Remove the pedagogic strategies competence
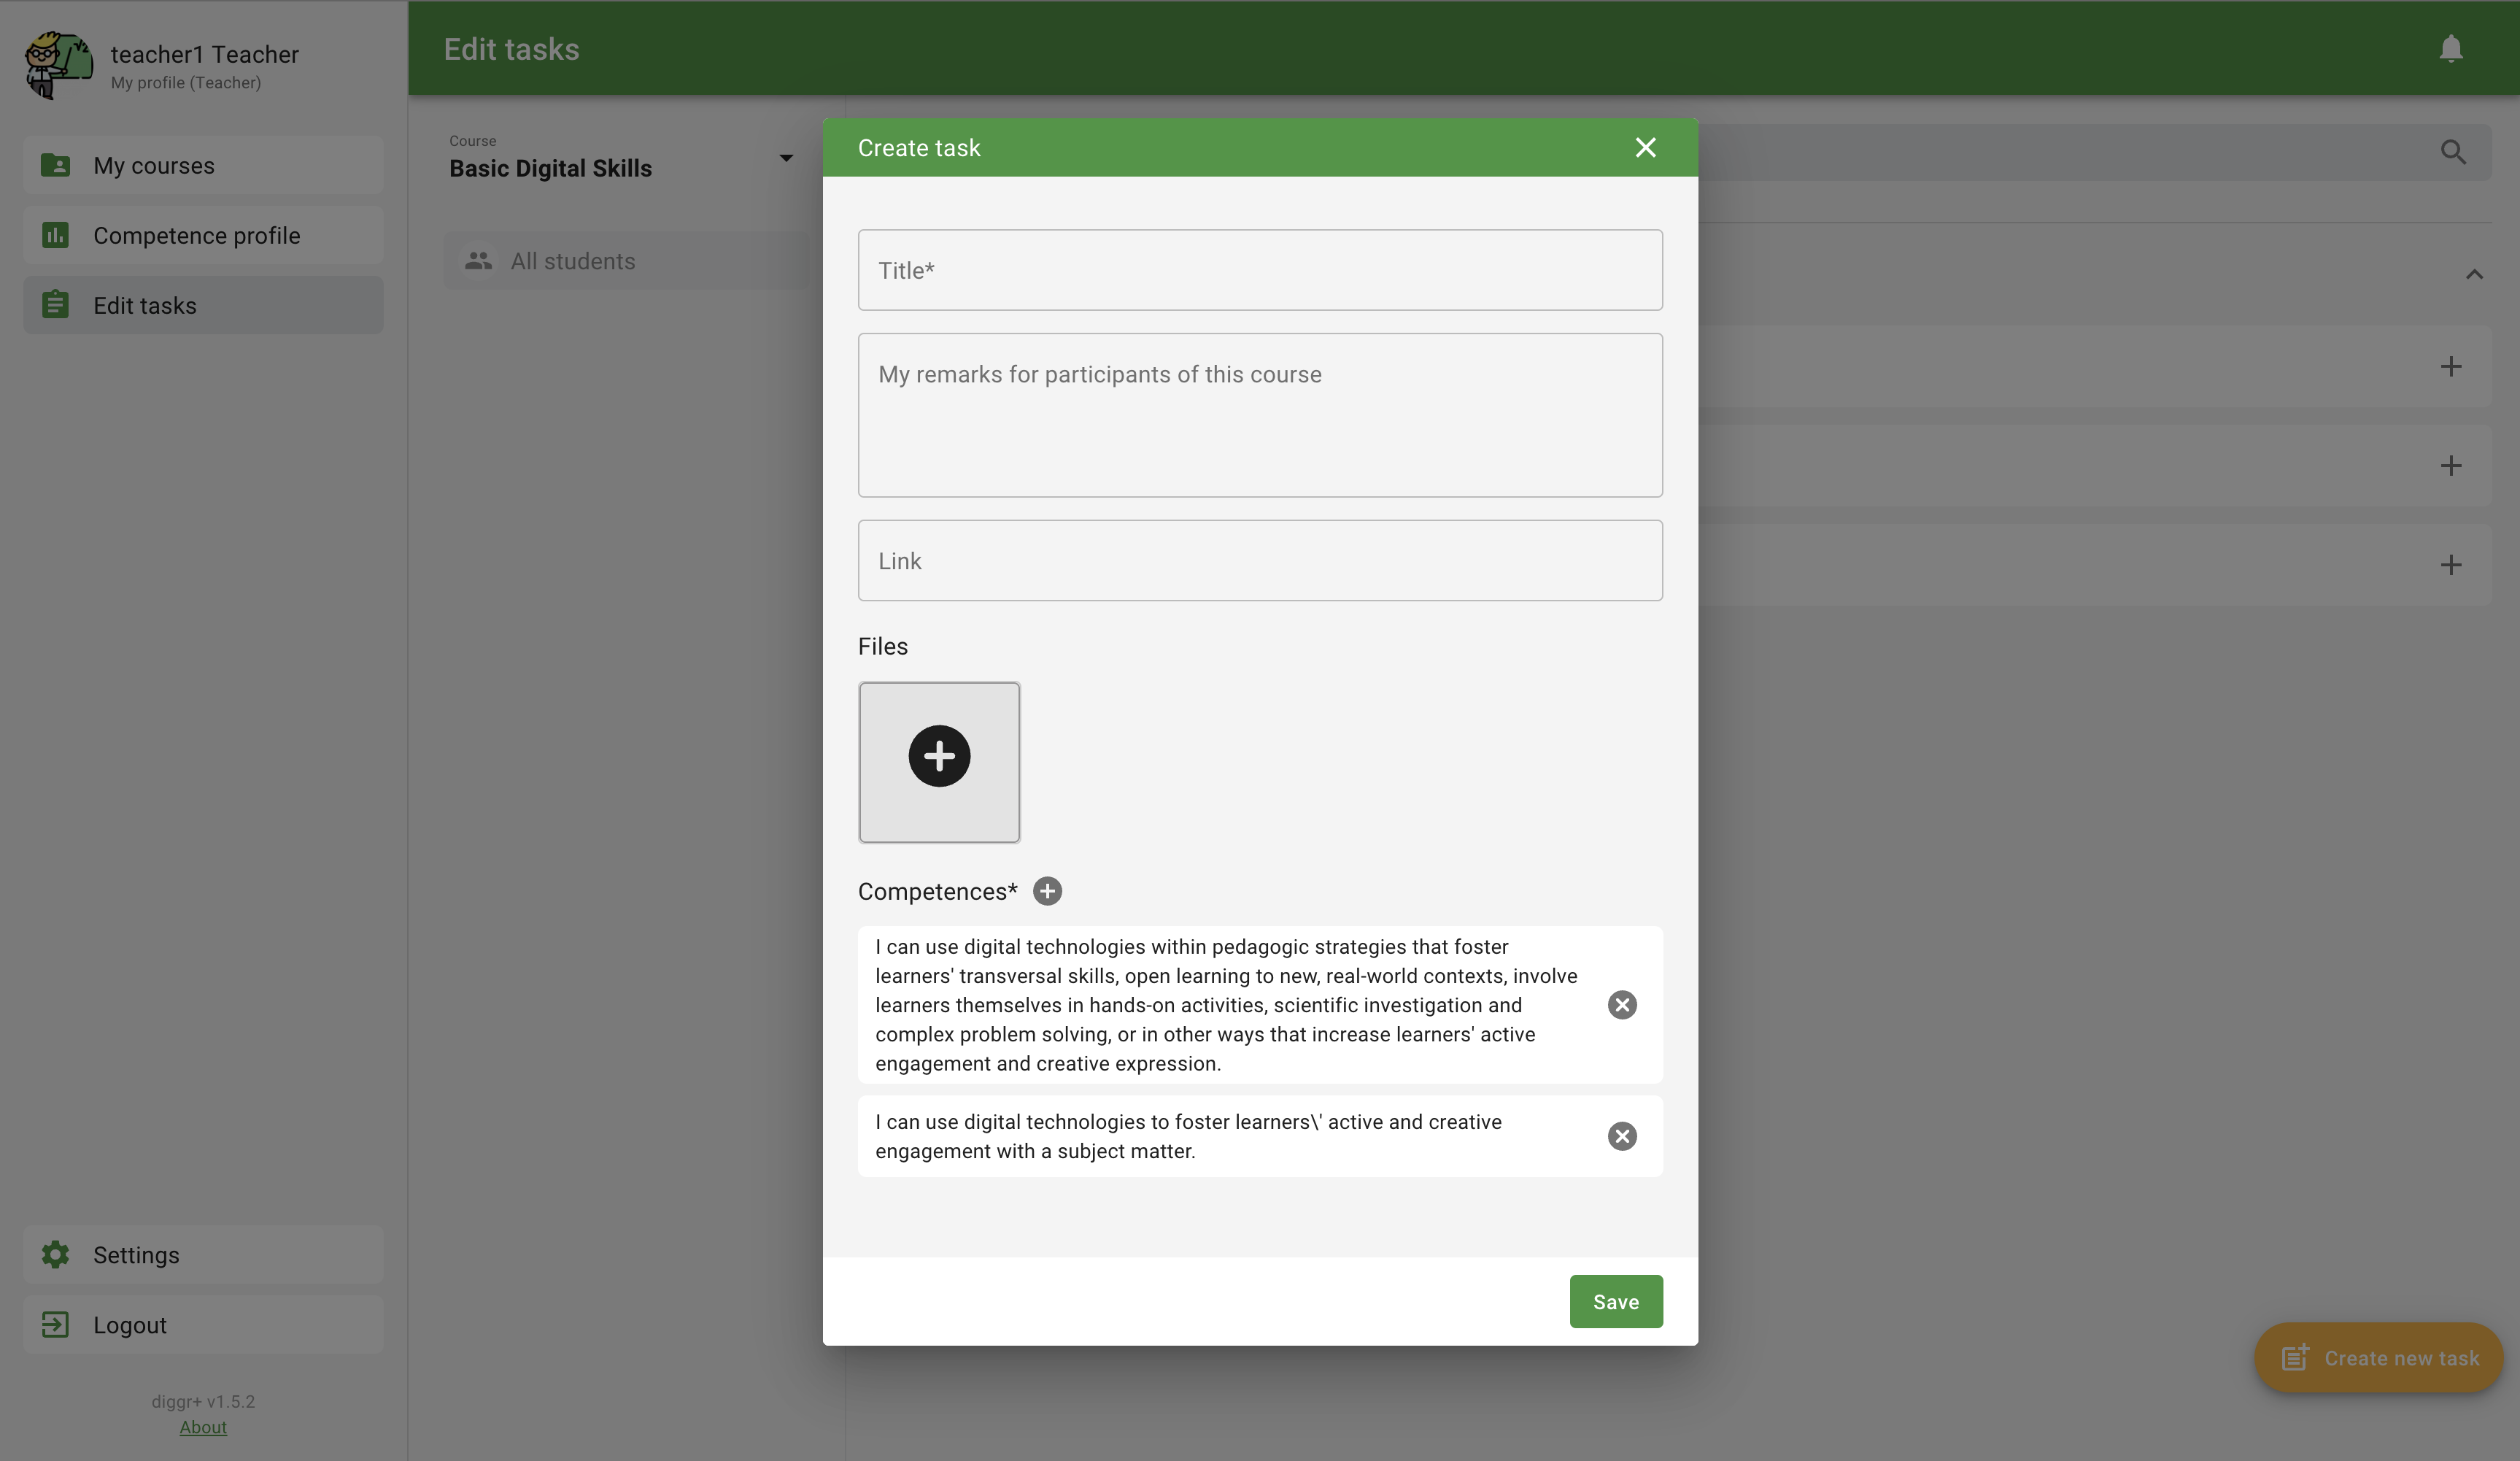Image resolution: width=2520 pixels, height=1461 pixels. [x=1621, y=1005]
